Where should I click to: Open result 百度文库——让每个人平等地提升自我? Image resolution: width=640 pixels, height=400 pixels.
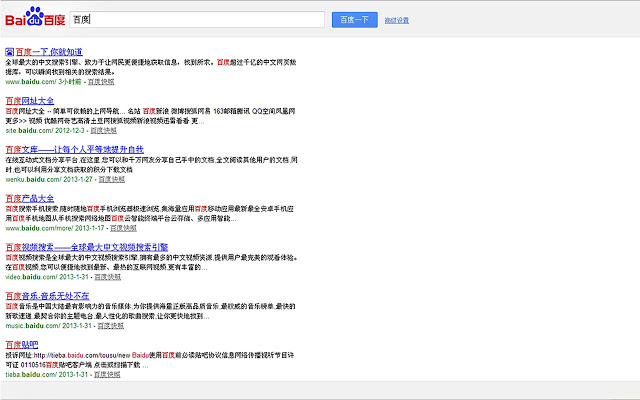[x=74, y=149]
